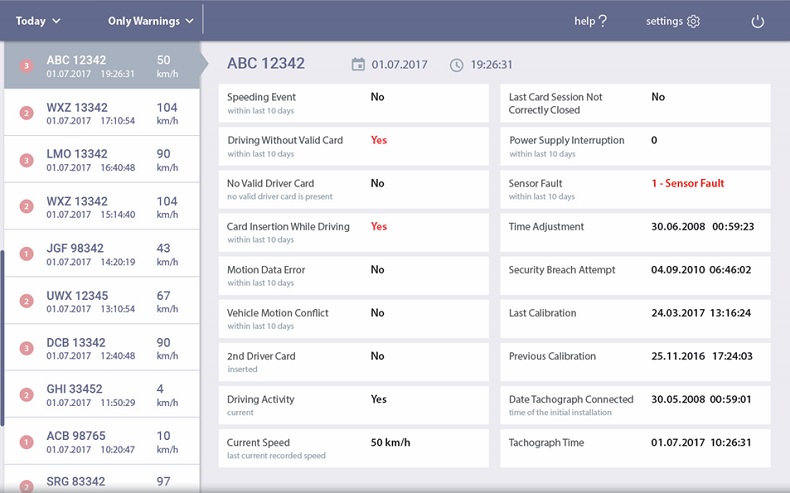Click the Card Insertion While Driving row
The height and width of the screenshot is (493, 790).
(355, 232)
